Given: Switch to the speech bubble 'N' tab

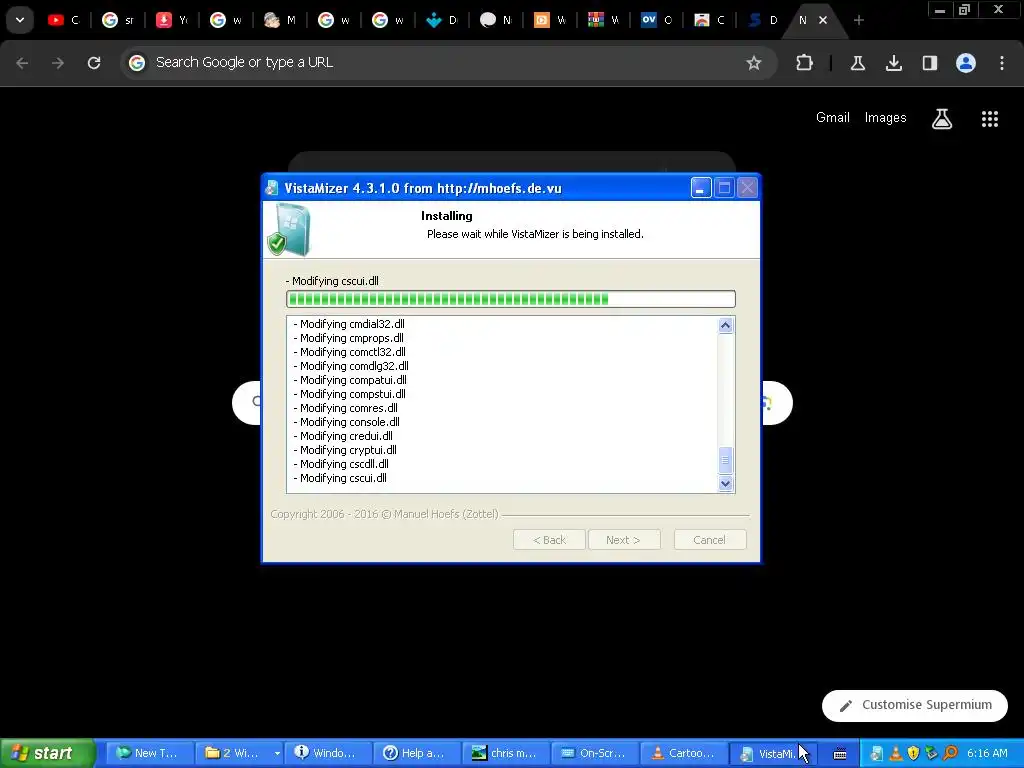Looking at the screenshot, I should pos(496,20).
